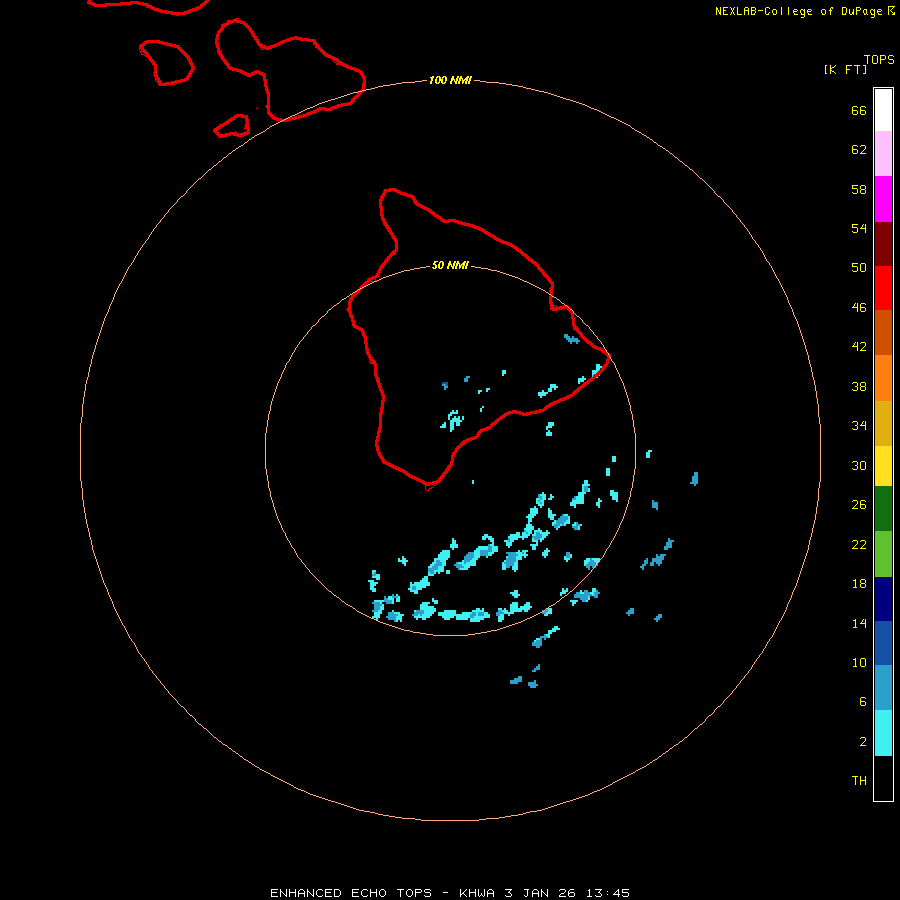
Task: Click legend value "14"
Action: pyautogui.click(x=859, y=623)
